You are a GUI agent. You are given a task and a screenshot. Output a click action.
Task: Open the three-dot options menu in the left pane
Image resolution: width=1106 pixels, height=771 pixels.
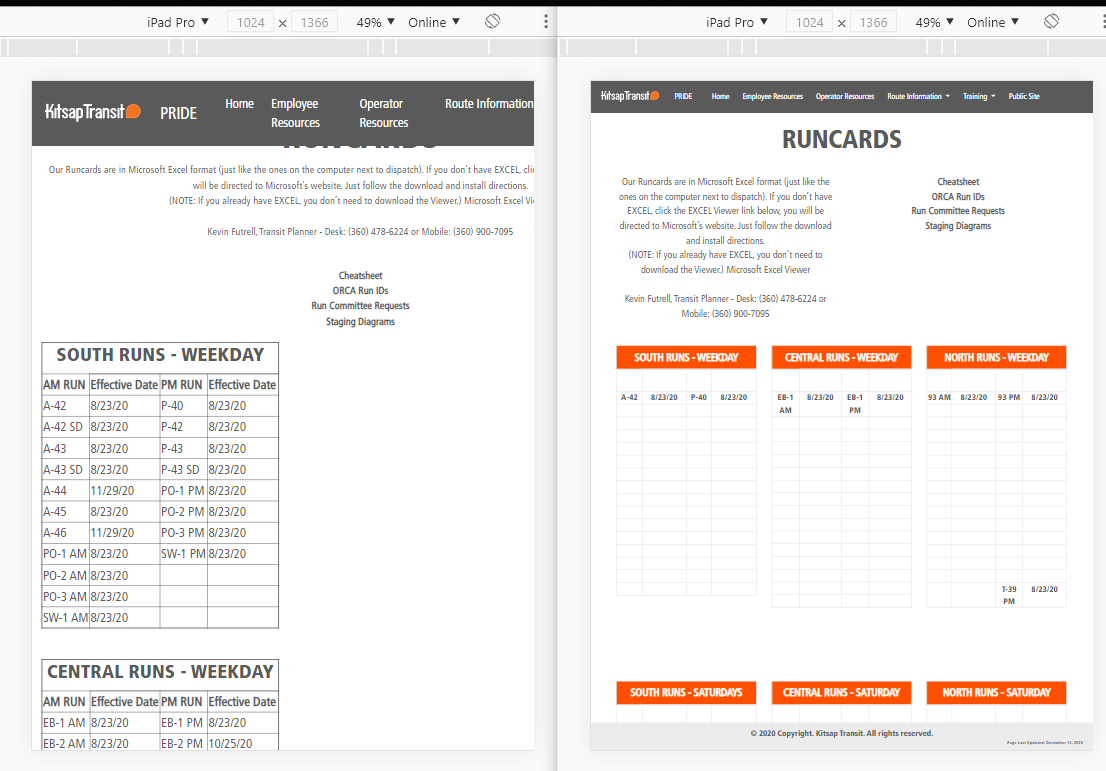545,22
